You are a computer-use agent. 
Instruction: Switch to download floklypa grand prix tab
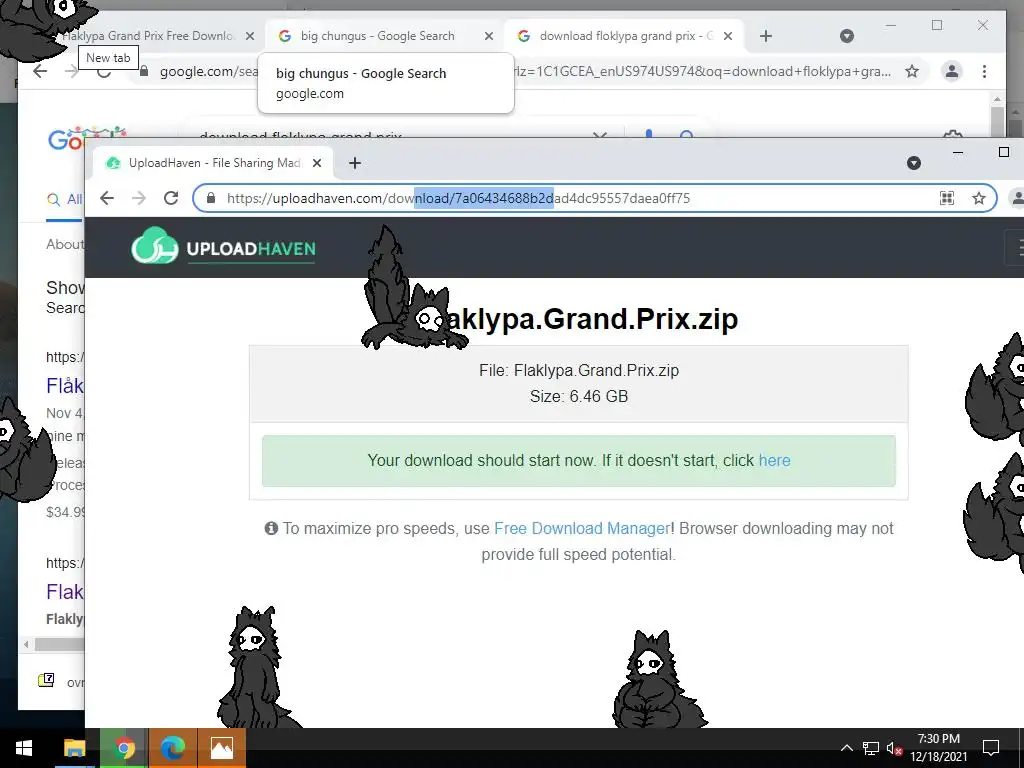pyautogui.click(x=625, y=36)
